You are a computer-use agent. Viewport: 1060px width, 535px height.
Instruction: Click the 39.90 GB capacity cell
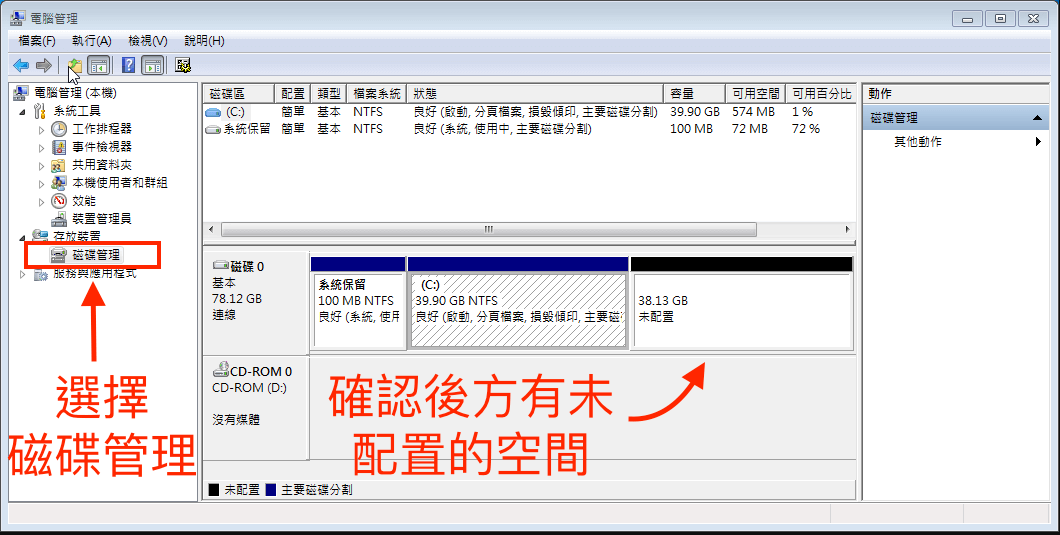[x=695, y=112]
